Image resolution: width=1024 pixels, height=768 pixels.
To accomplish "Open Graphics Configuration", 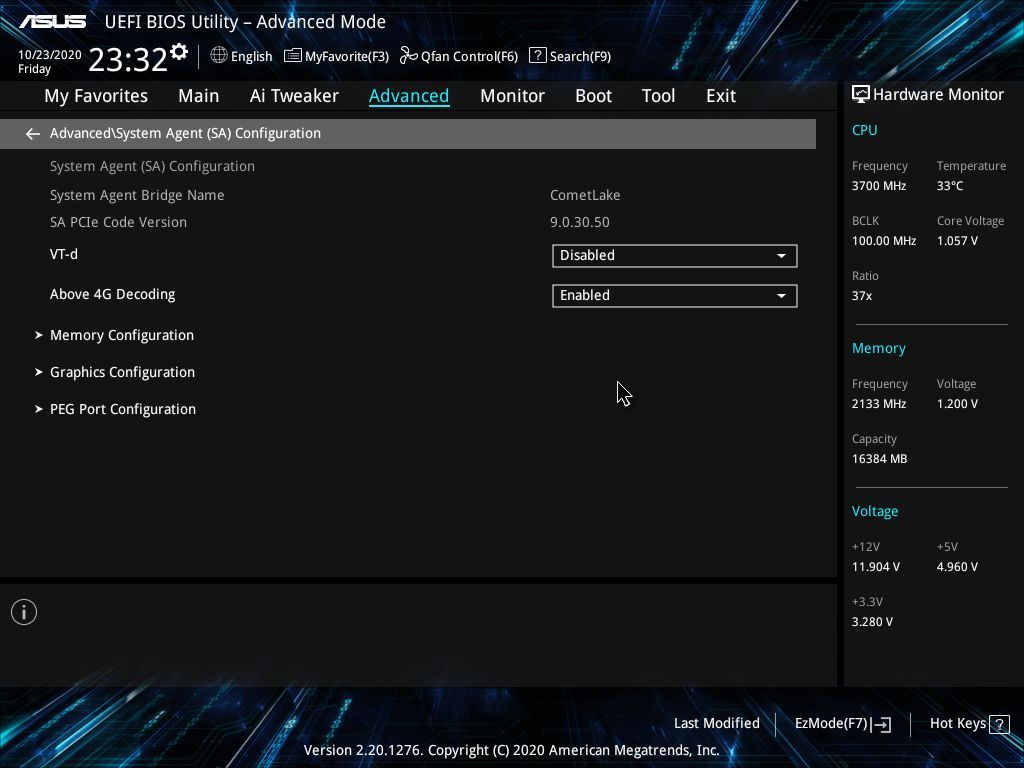I will 122,372.
